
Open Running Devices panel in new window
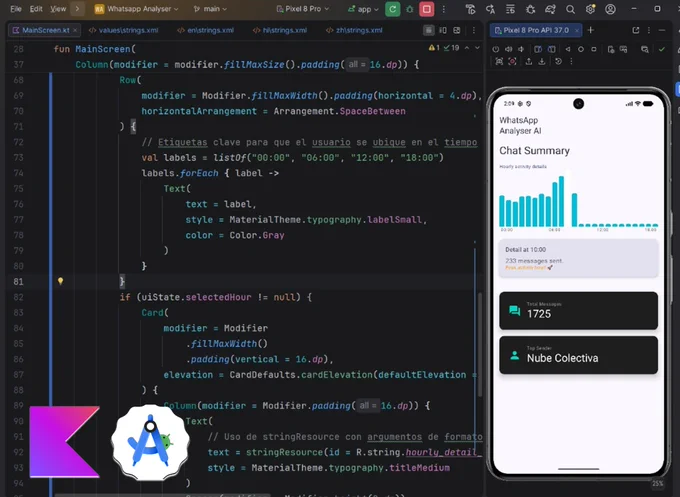[x=636, y=30]
